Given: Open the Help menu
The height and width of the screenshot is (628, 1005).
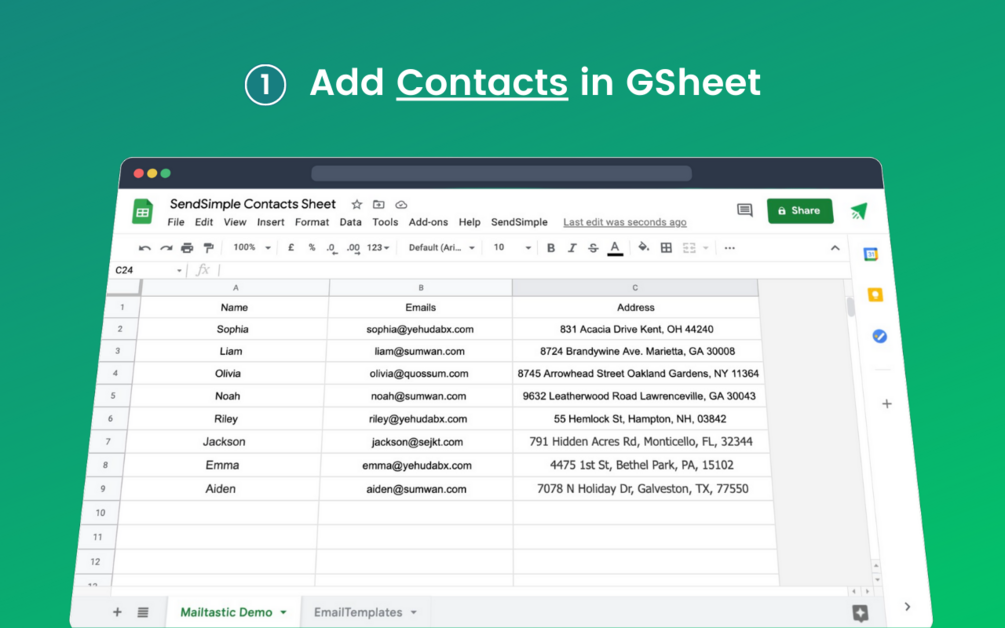Looking at the screenshot, I should 469,222.
